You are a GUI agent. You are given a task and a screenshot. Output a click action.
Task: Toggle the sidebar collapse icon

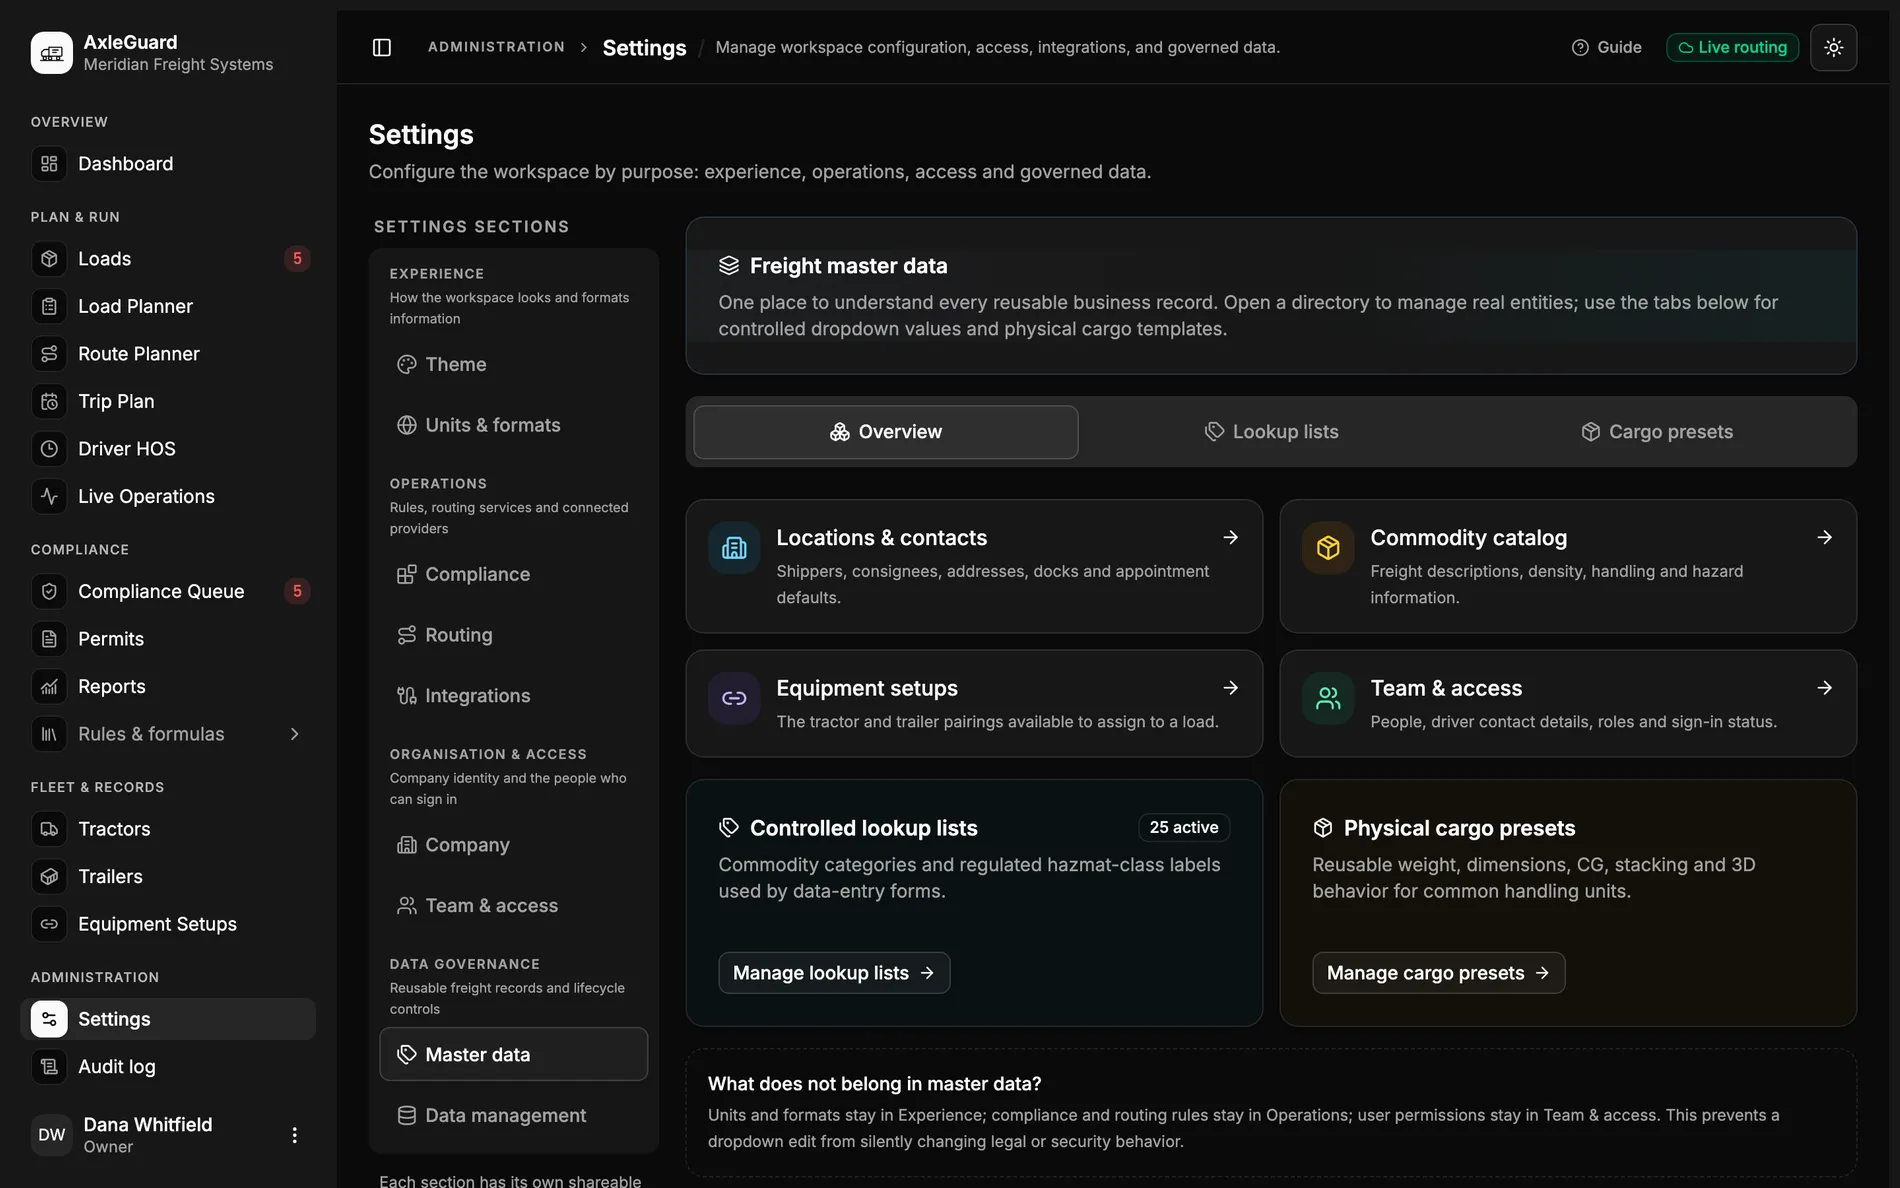[382, 47]
